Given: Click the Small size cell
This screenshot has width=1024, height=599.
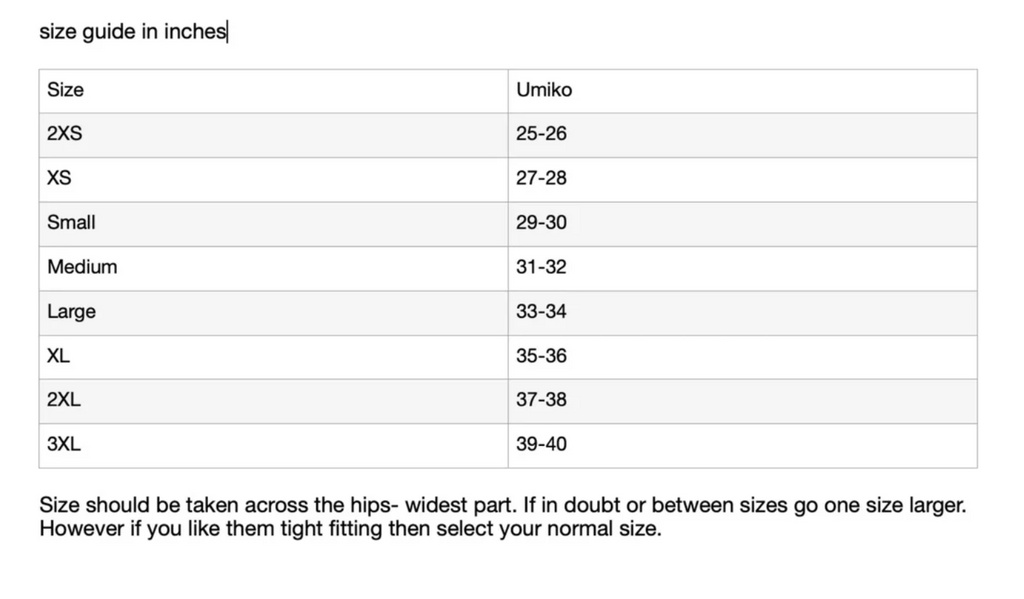Looking at the screenshot, I should tap(274, 224).
